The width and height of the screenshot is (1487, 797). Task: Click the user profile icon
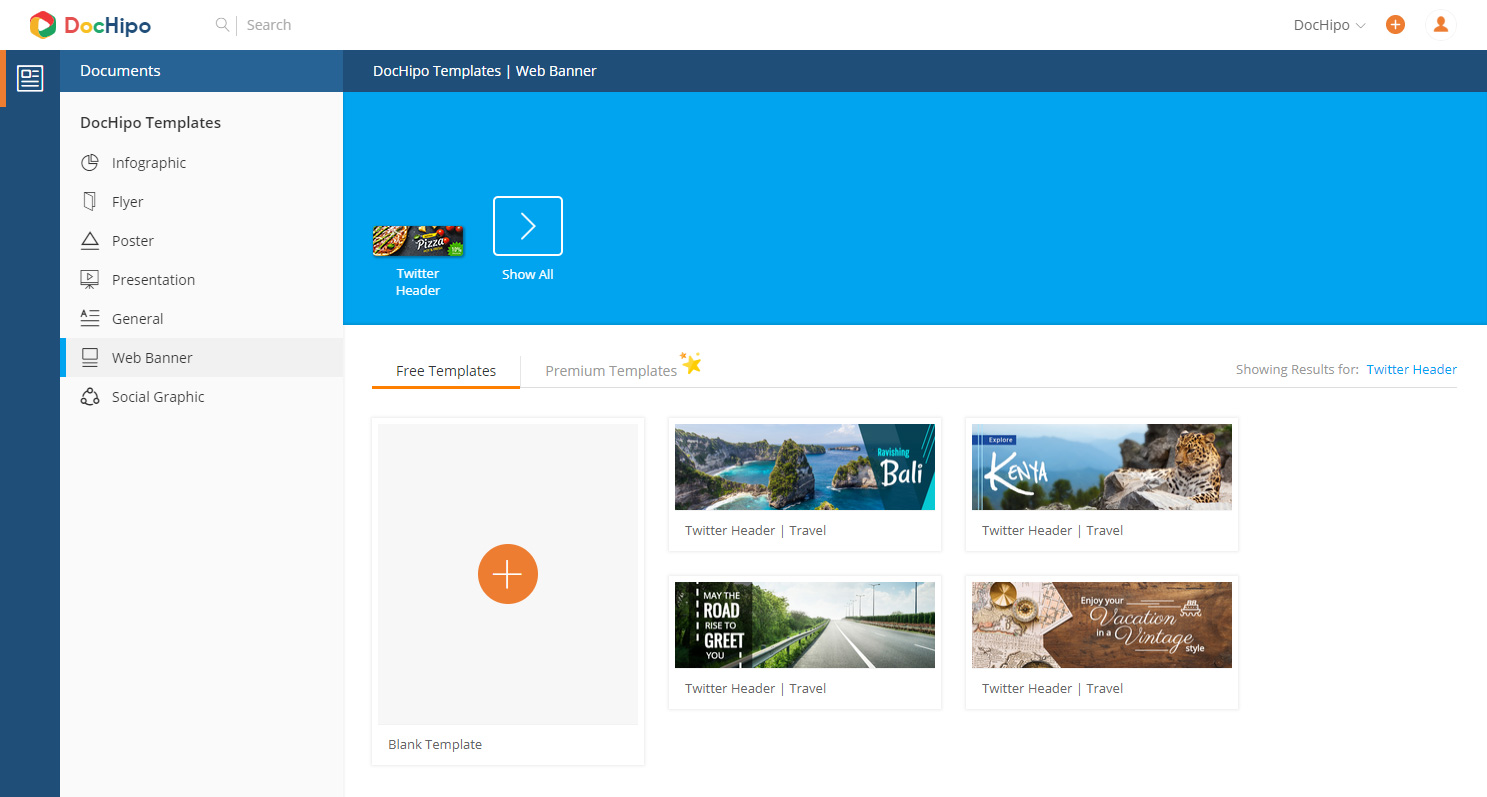coord(1441,24)
